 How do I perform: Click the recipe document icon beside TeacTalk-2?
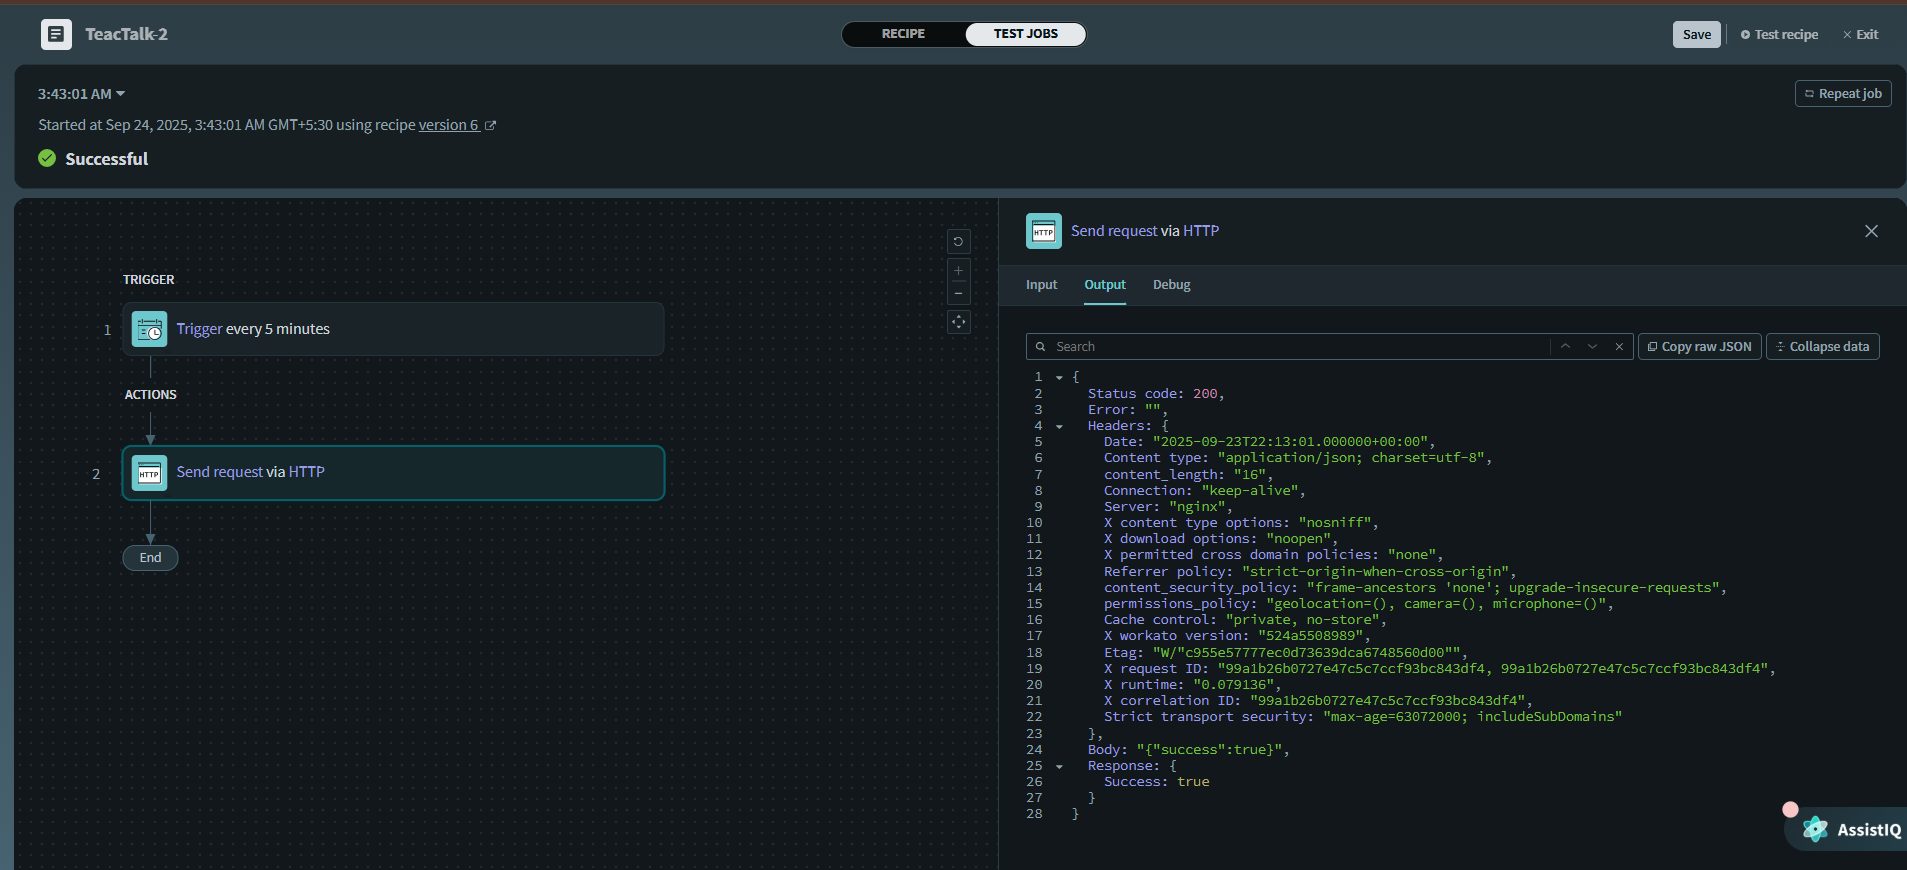56,34
